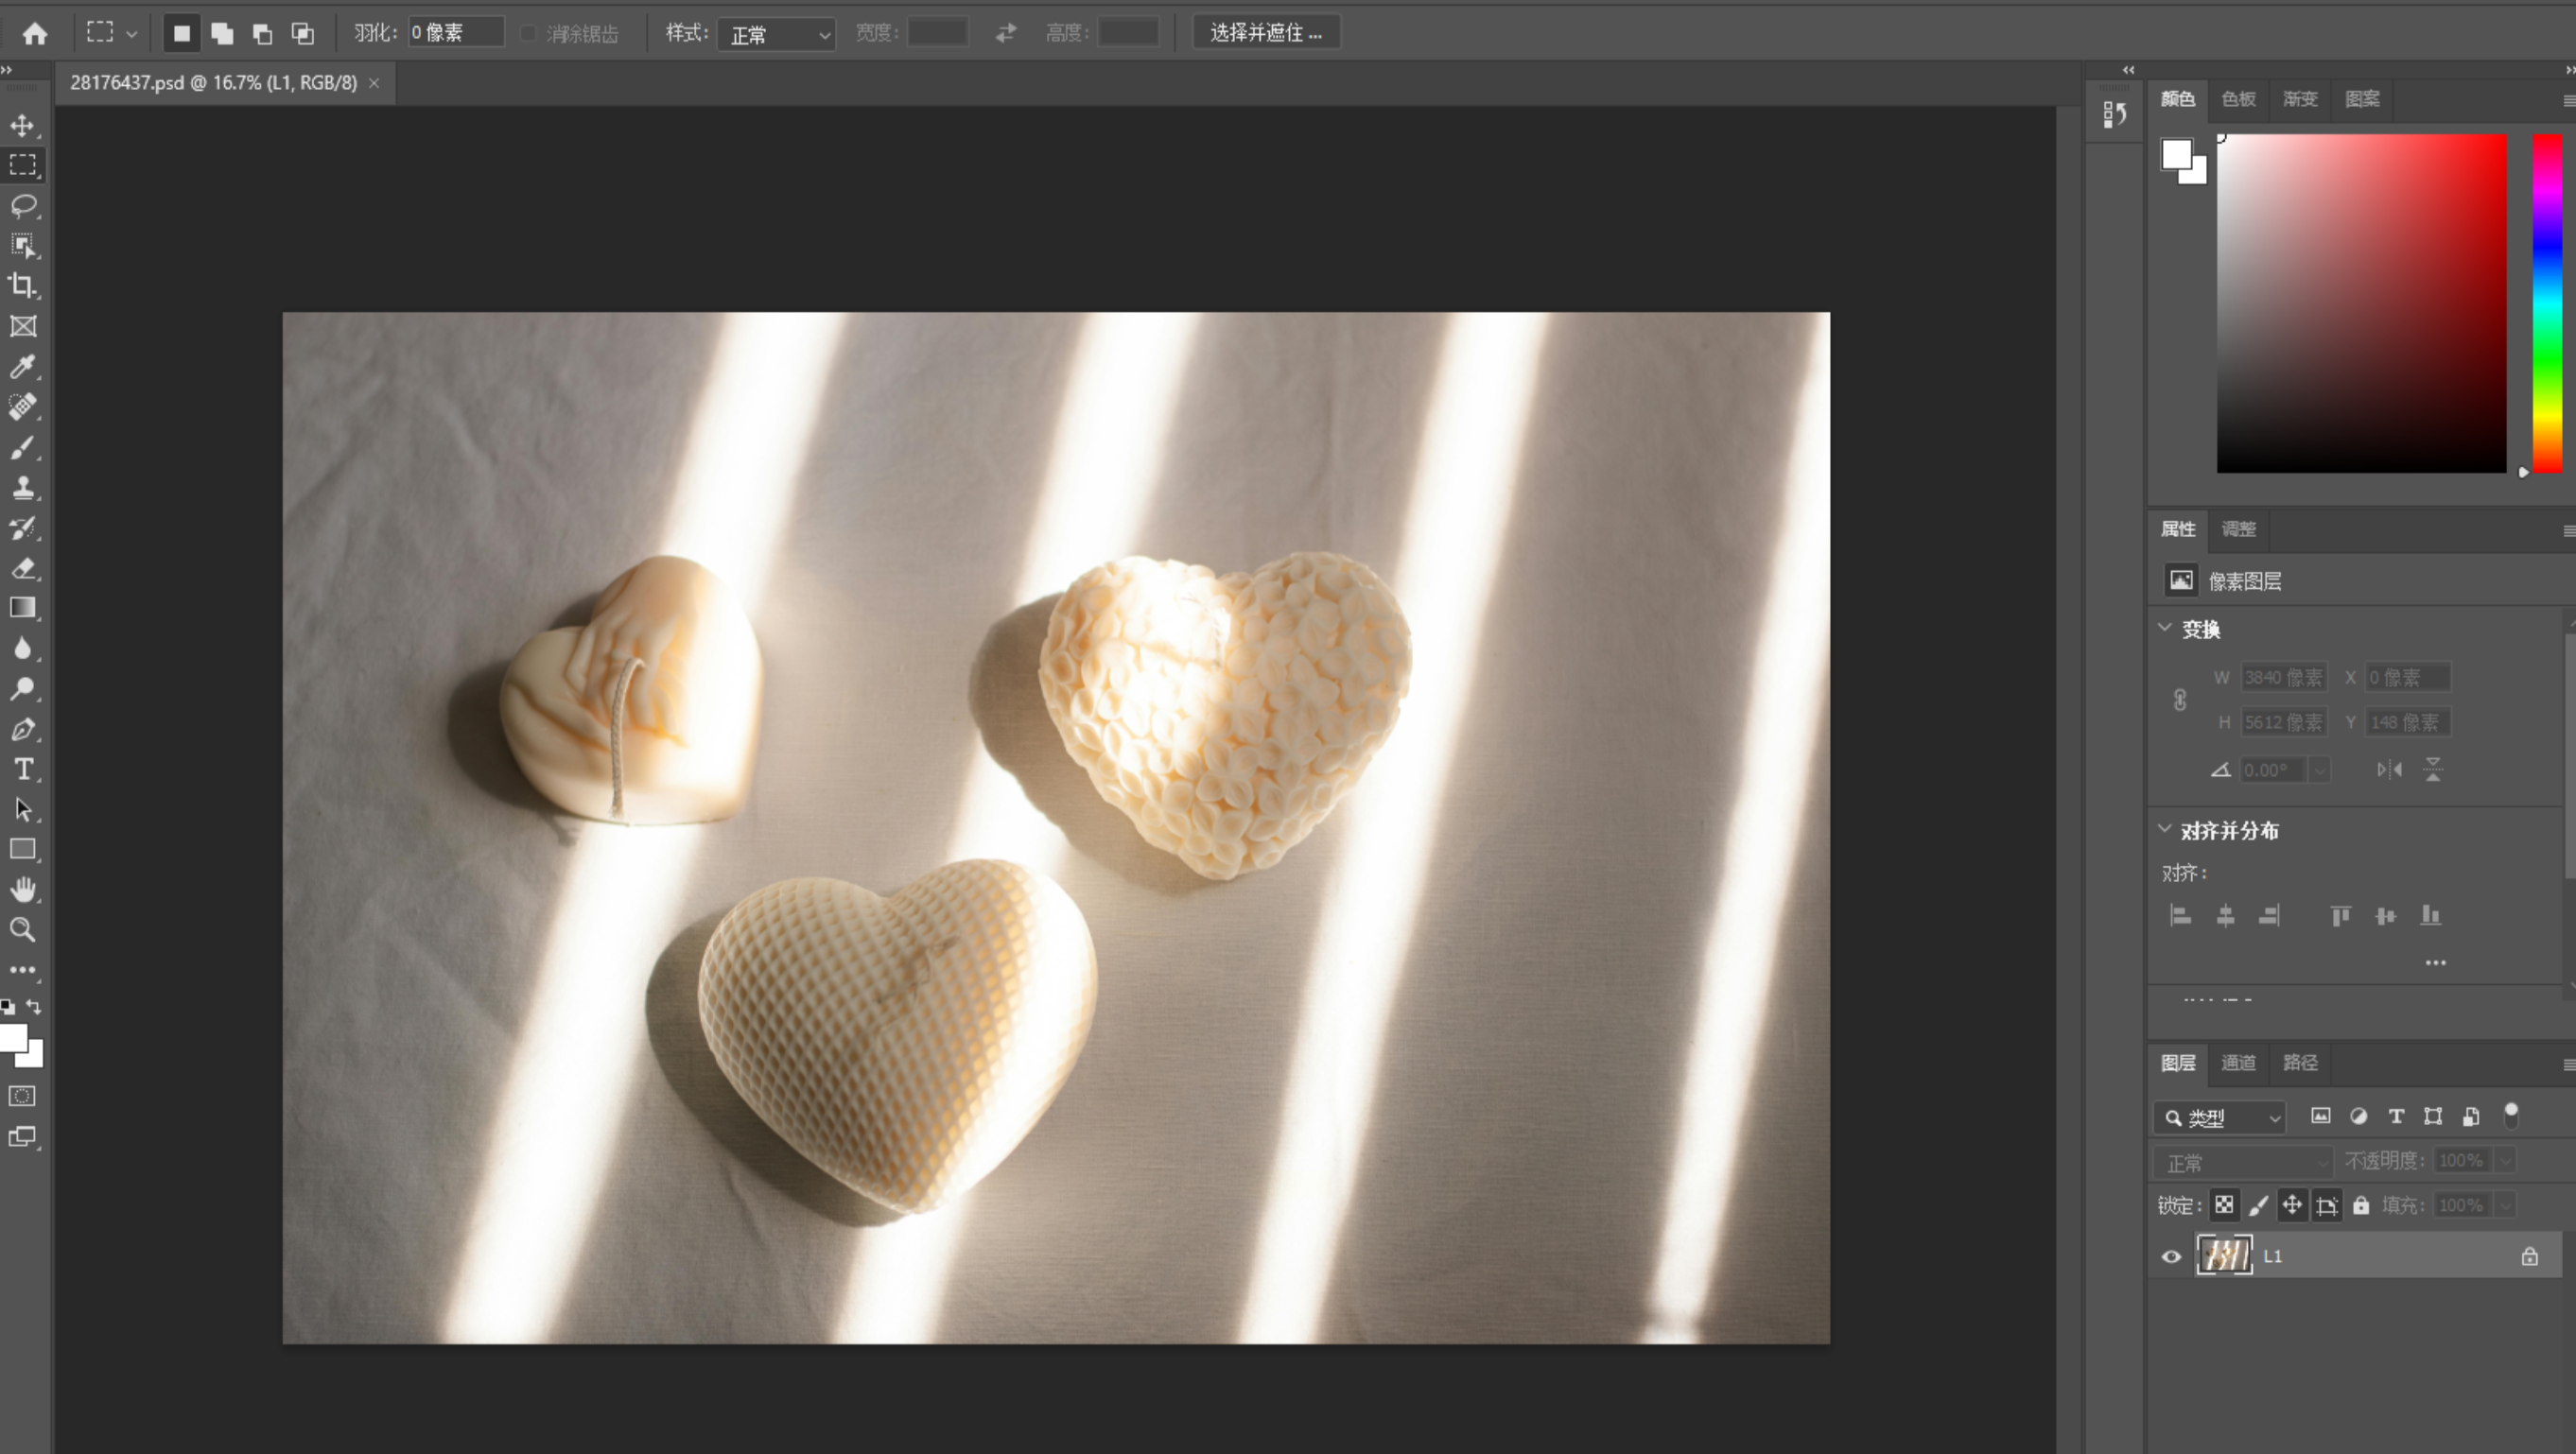
Task: Select the Horizontal Type tool
Action: click(23, 769)
